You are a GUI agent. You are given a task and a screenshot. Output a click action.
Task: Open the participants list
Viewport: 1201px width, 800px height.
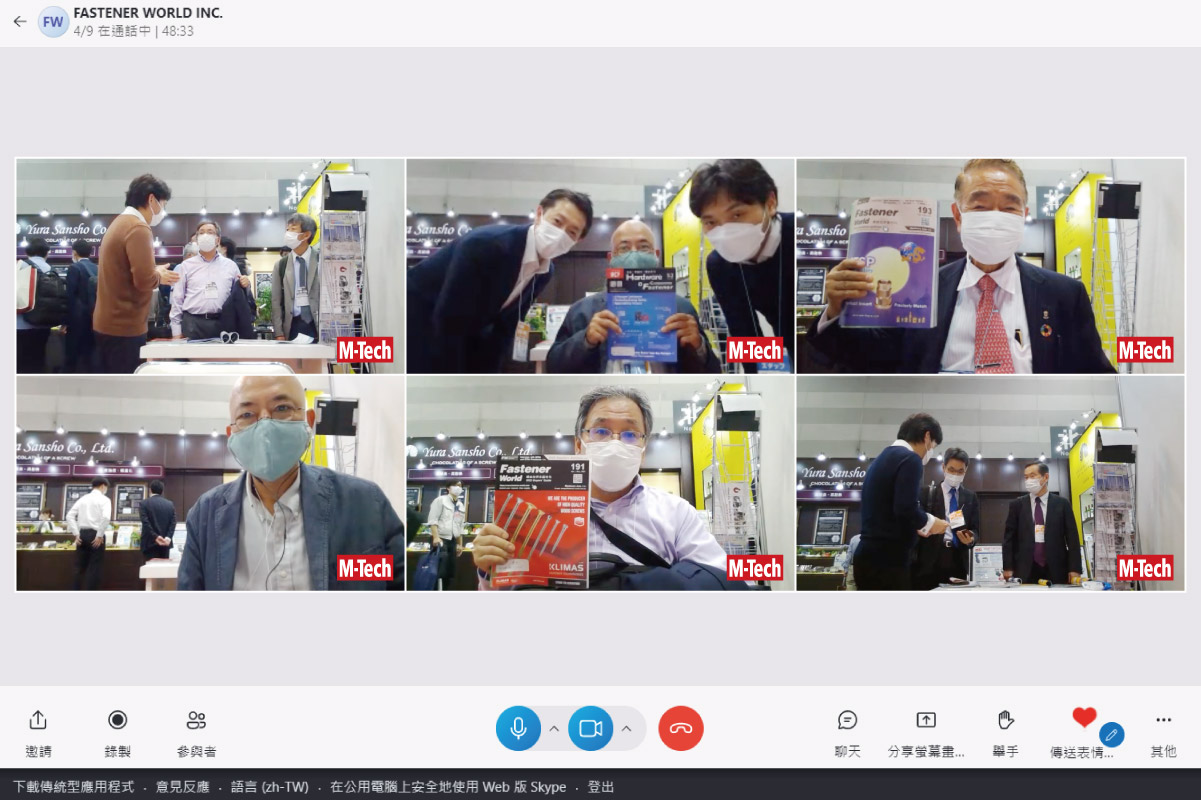pyautogui.click(x=196, y=720)
